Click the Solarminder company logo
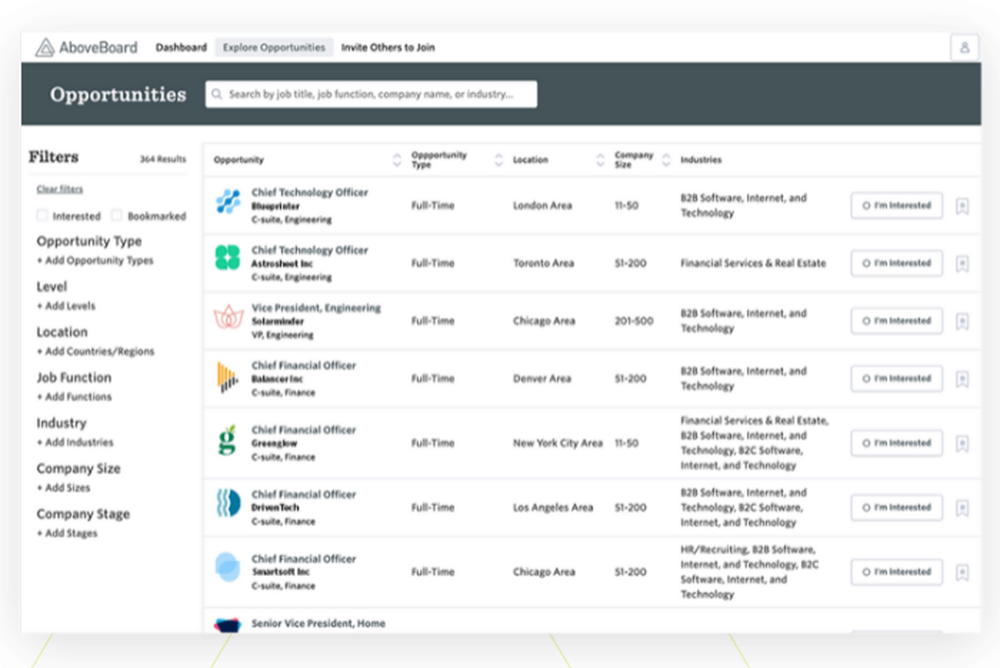This screenshot has width=1000, height=668. (228, 316)
